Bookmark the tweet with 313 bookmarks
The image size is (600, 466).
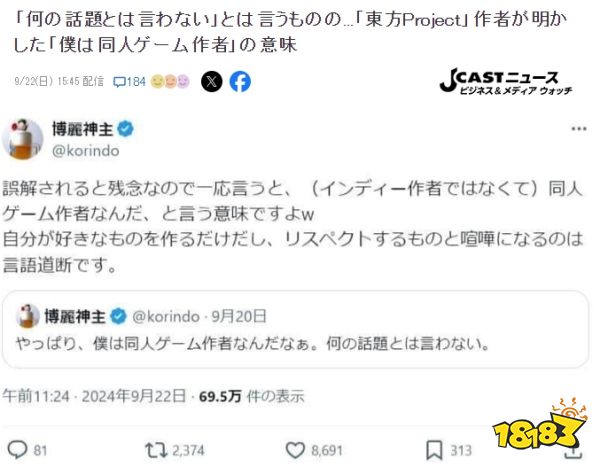[448, 450]
